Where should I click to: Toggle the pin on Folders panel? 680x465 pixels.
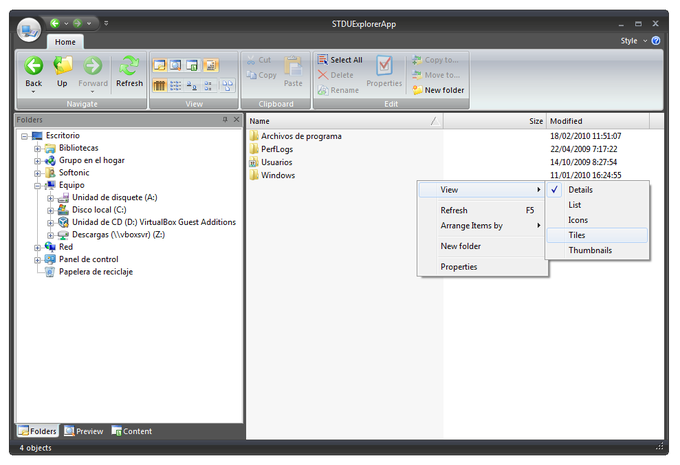(x=225, y=119)
